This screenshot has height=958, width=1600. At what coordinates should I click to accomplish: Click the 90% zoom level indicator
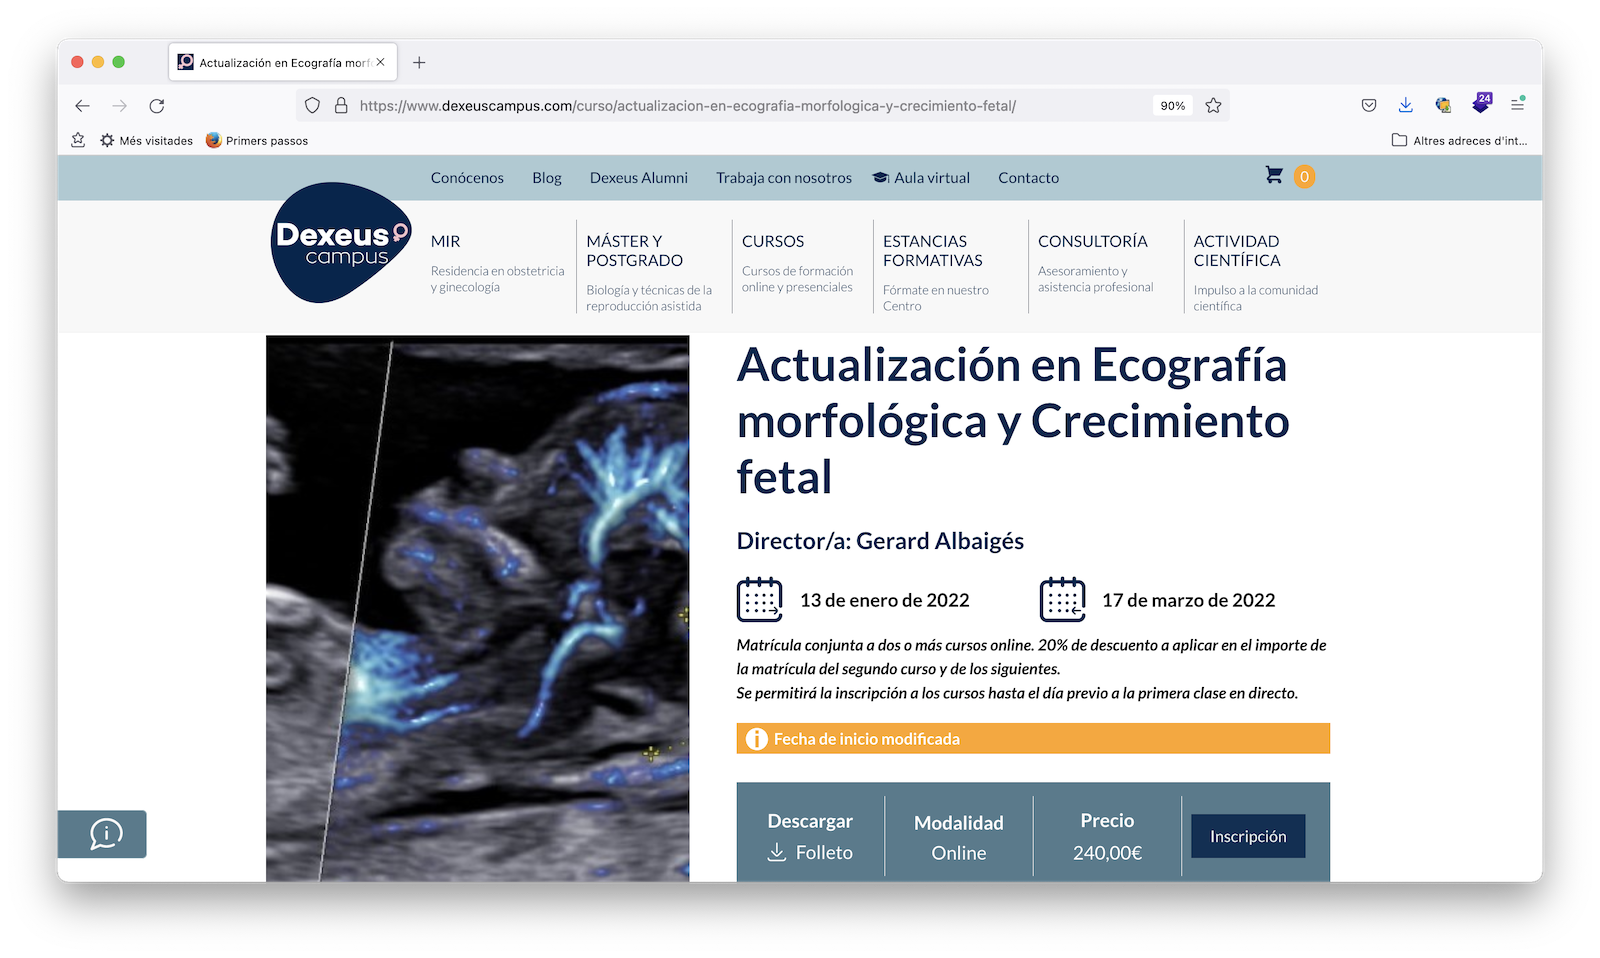pyautogui.click(x=1173, y=106)
